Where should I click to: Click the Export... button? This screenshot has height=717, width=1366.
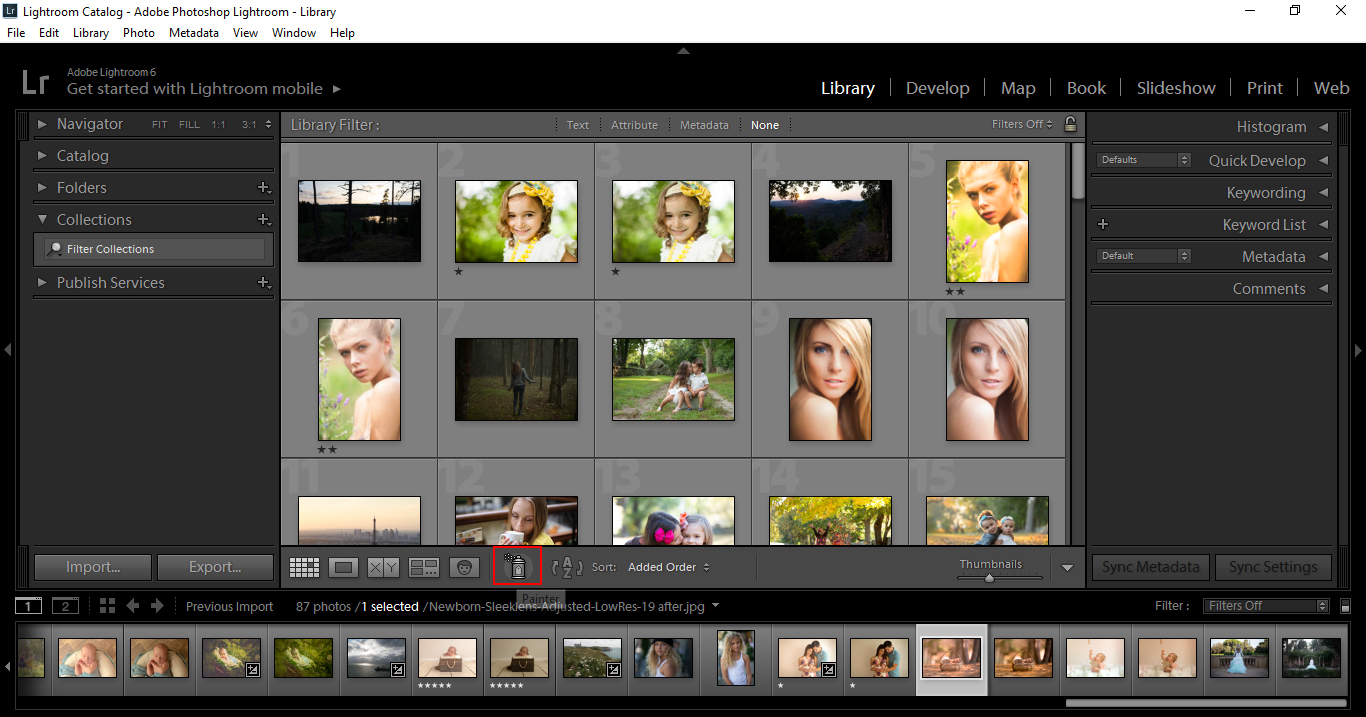coord(215,567)
